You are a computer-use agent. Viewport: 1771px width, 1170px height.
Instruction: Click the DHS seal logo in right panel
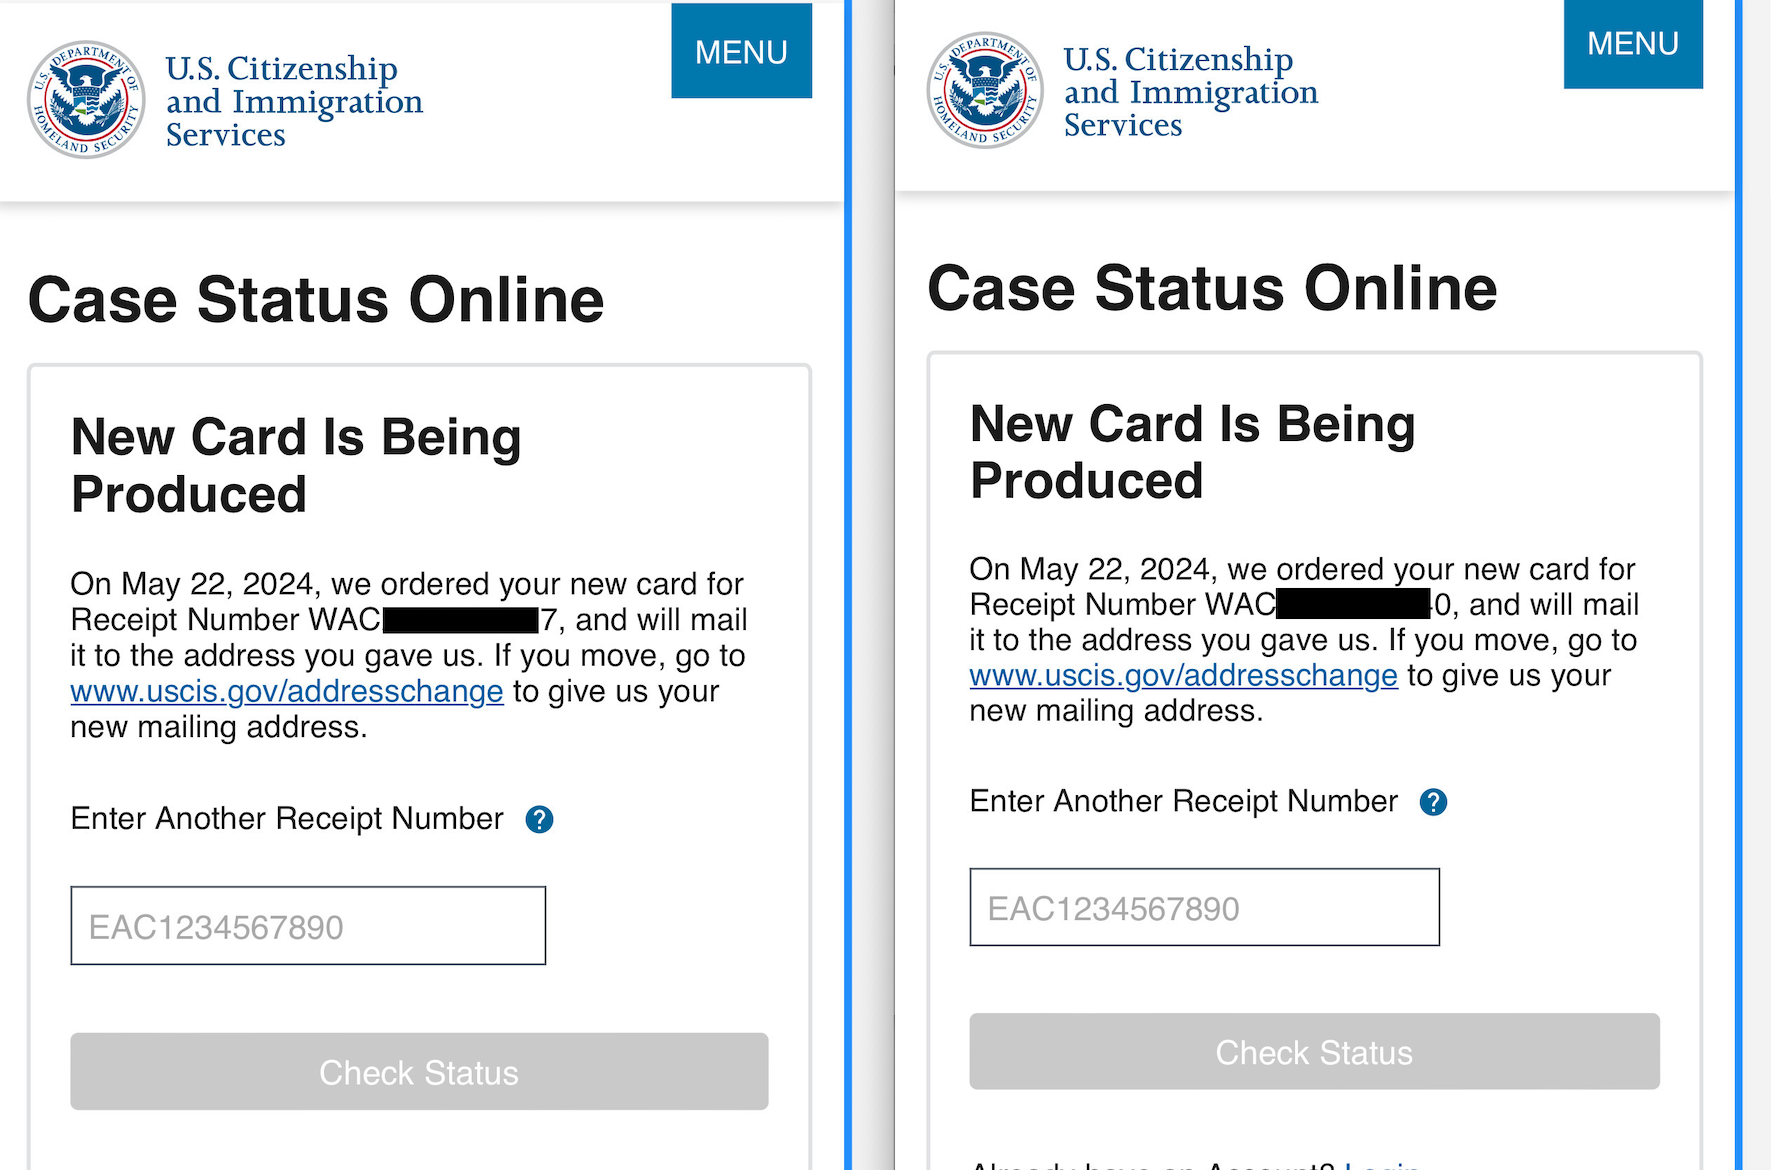(985, 90)
